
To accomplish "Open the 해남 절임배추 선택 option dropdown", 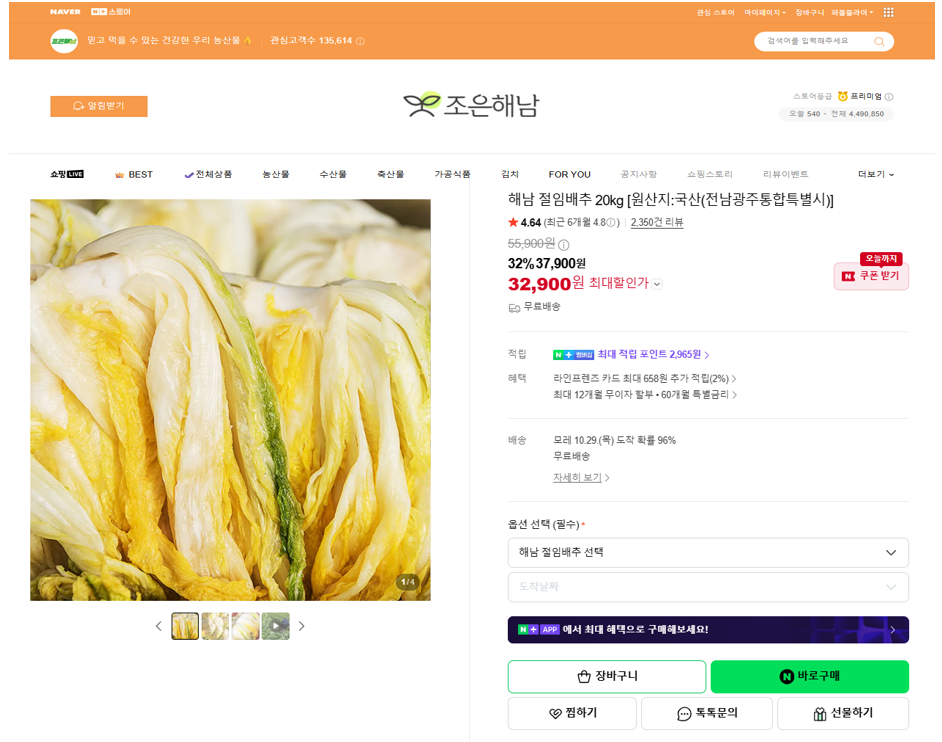I will click(x=708, y=553).
